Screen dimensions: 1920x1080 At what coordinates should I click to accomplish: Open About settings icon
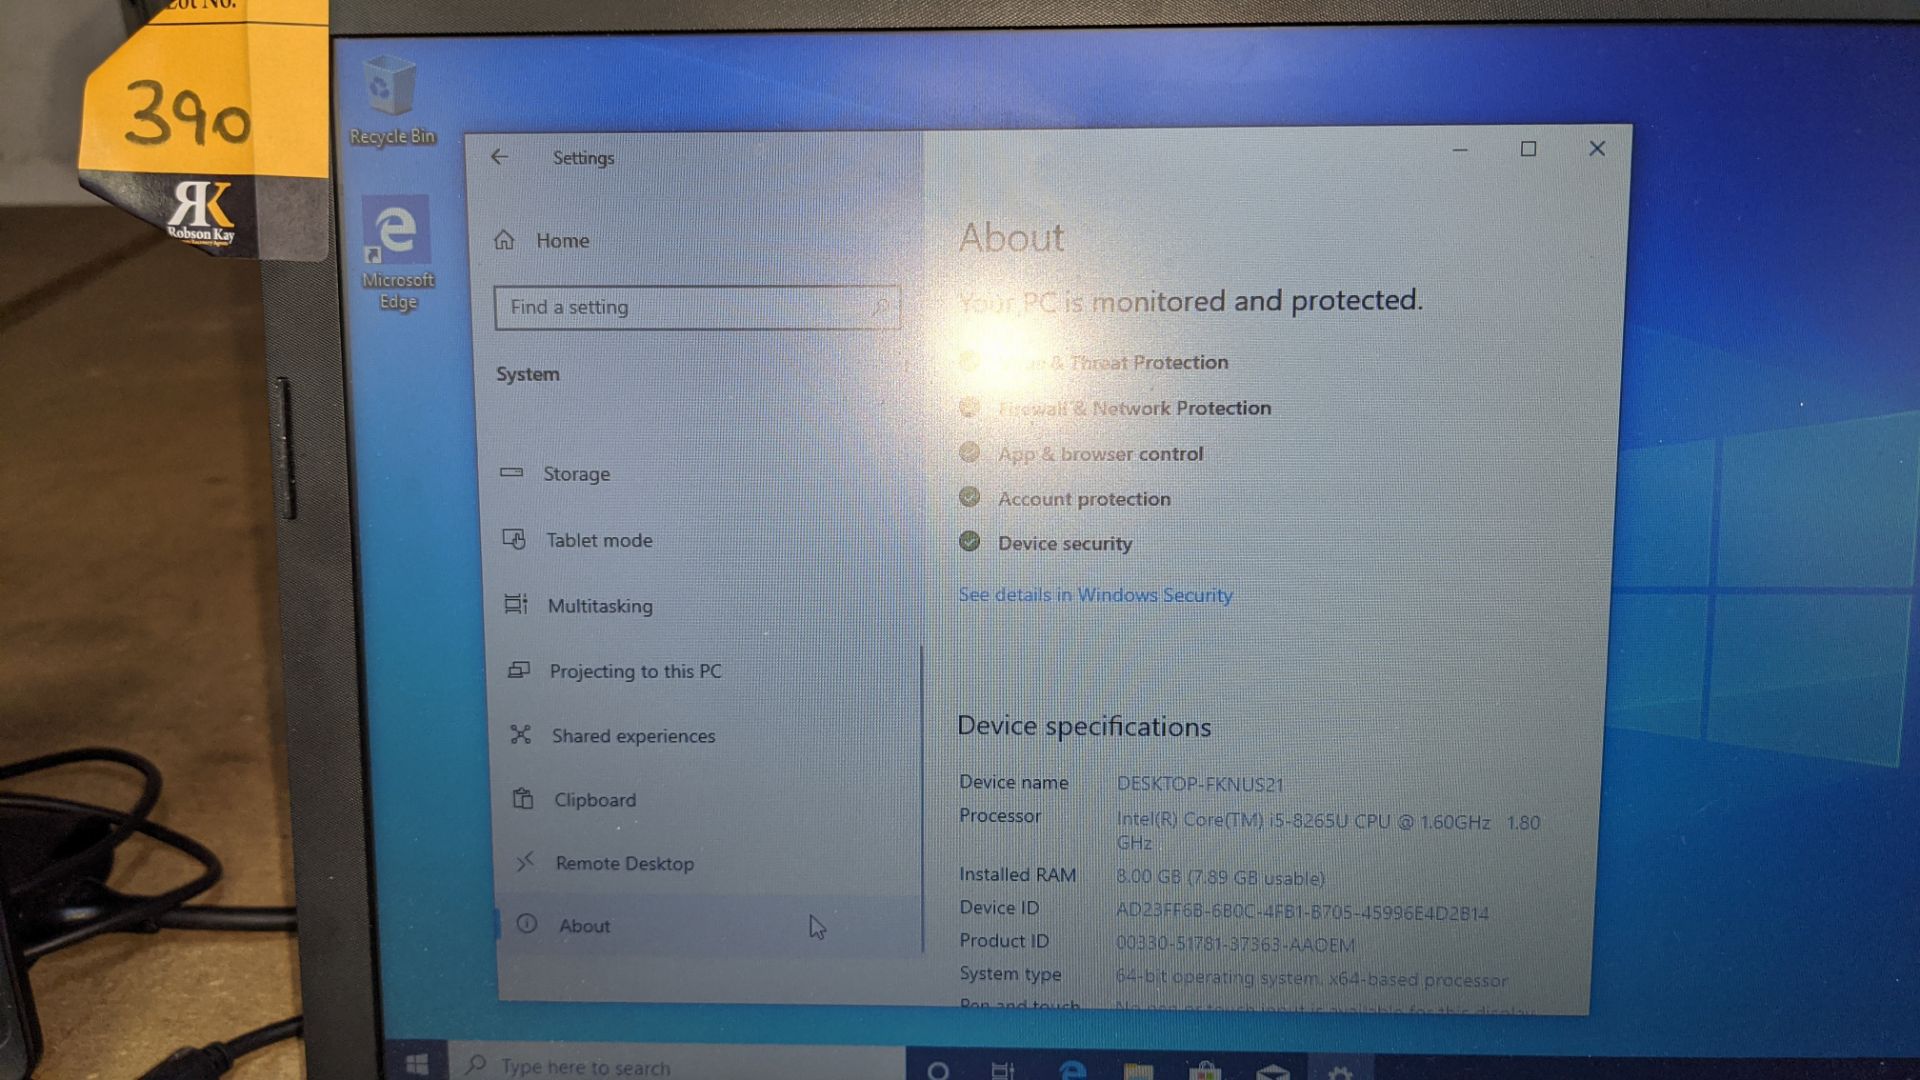click(x=525, y=924)
